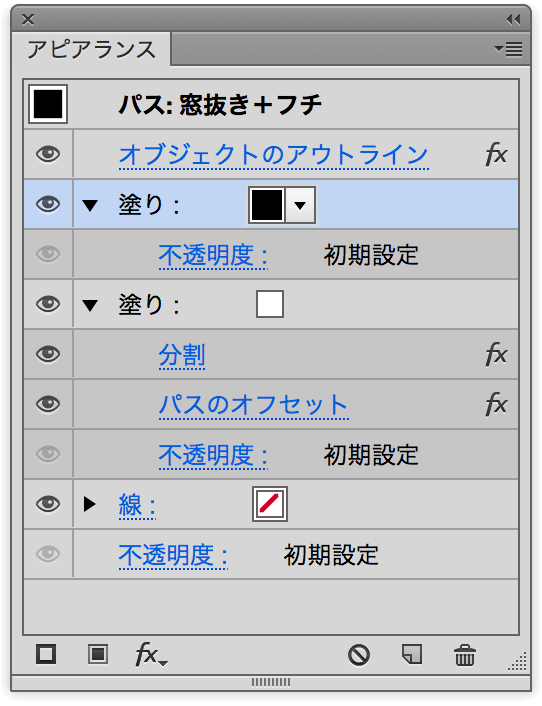Viewport: 542px width, 706px height.
Task: Click fx icon on オブジェクトのアウトライン row
Action: (497, 154)
